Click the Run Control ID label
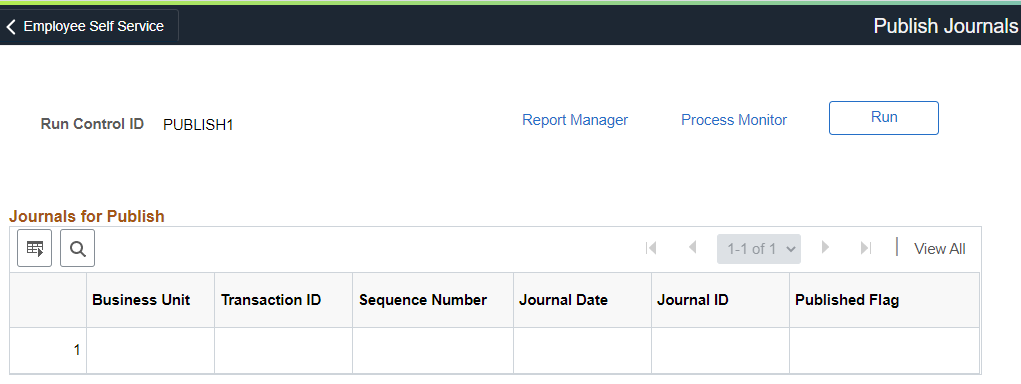 pos(92,124)
